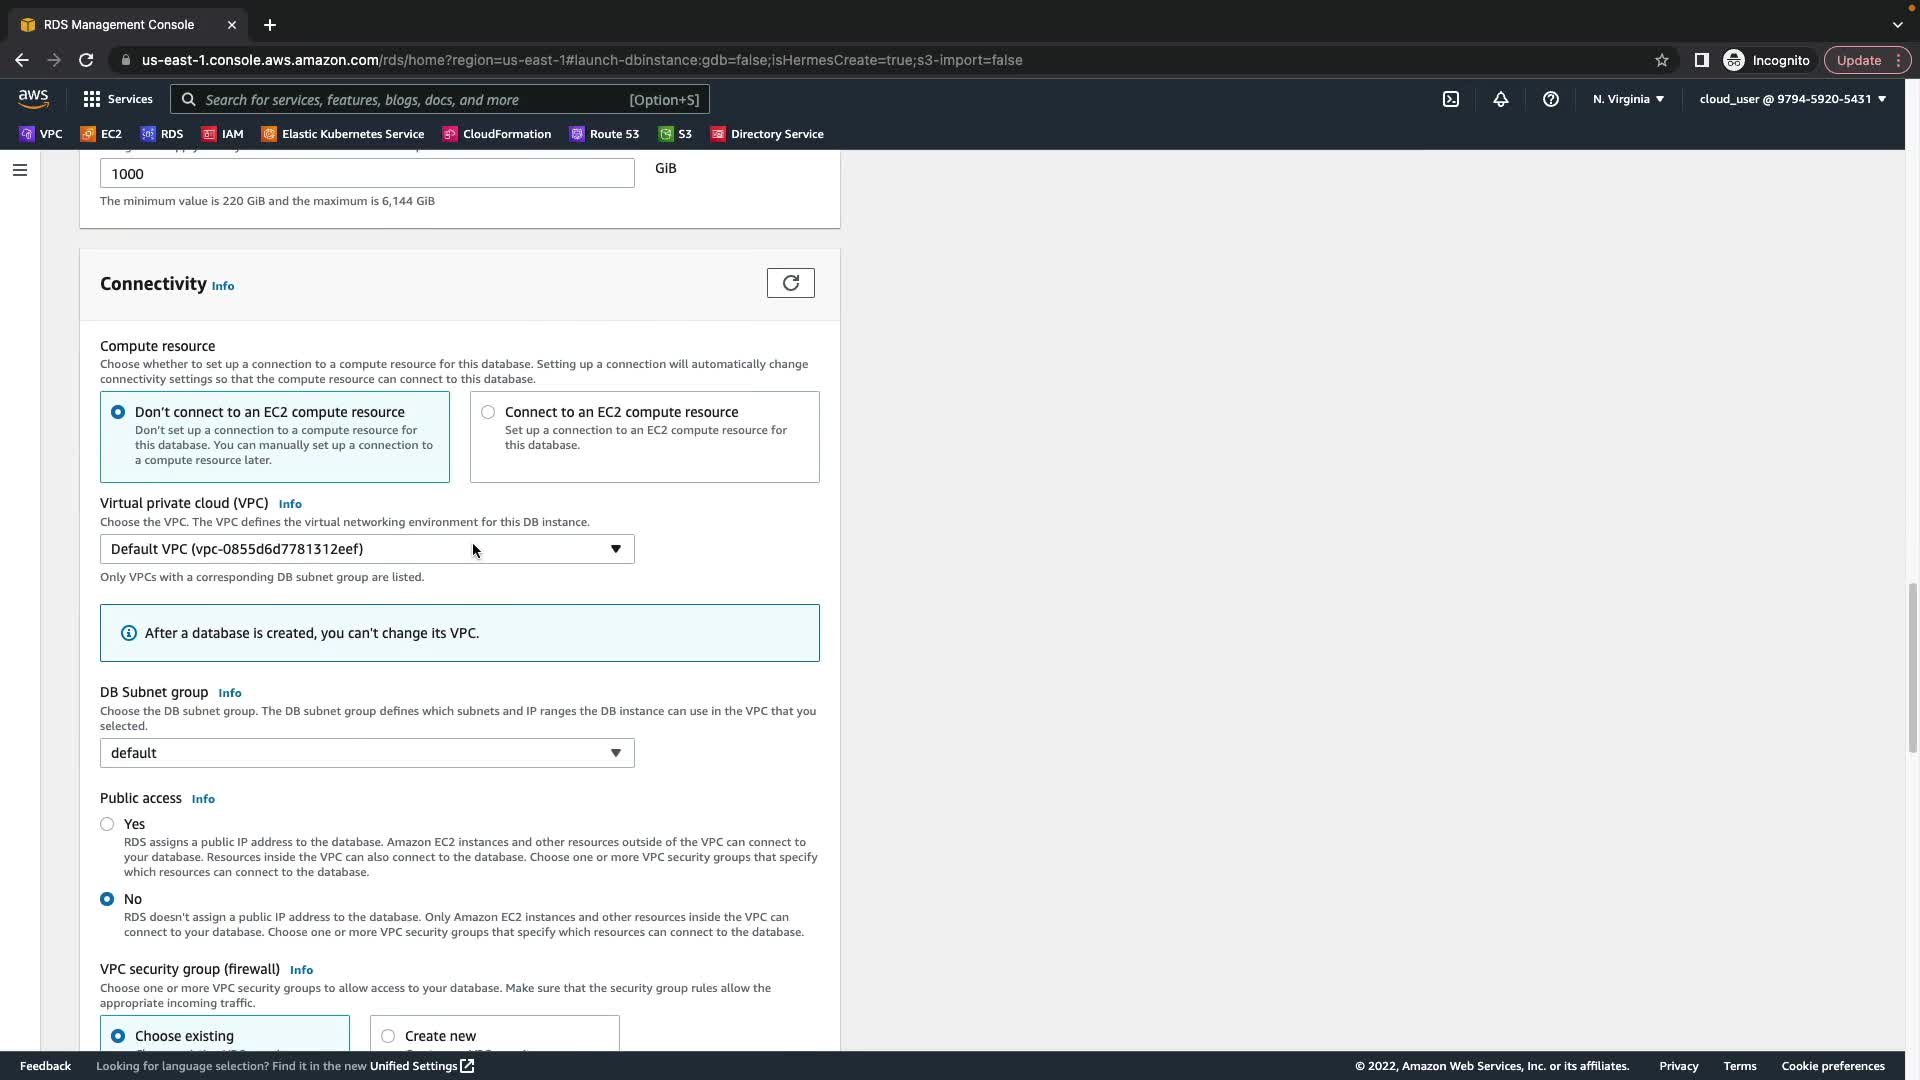This screenshot has height=1080, width=1920.
Task: Click the help question mark icon
Action: [x=1550, y=99]
